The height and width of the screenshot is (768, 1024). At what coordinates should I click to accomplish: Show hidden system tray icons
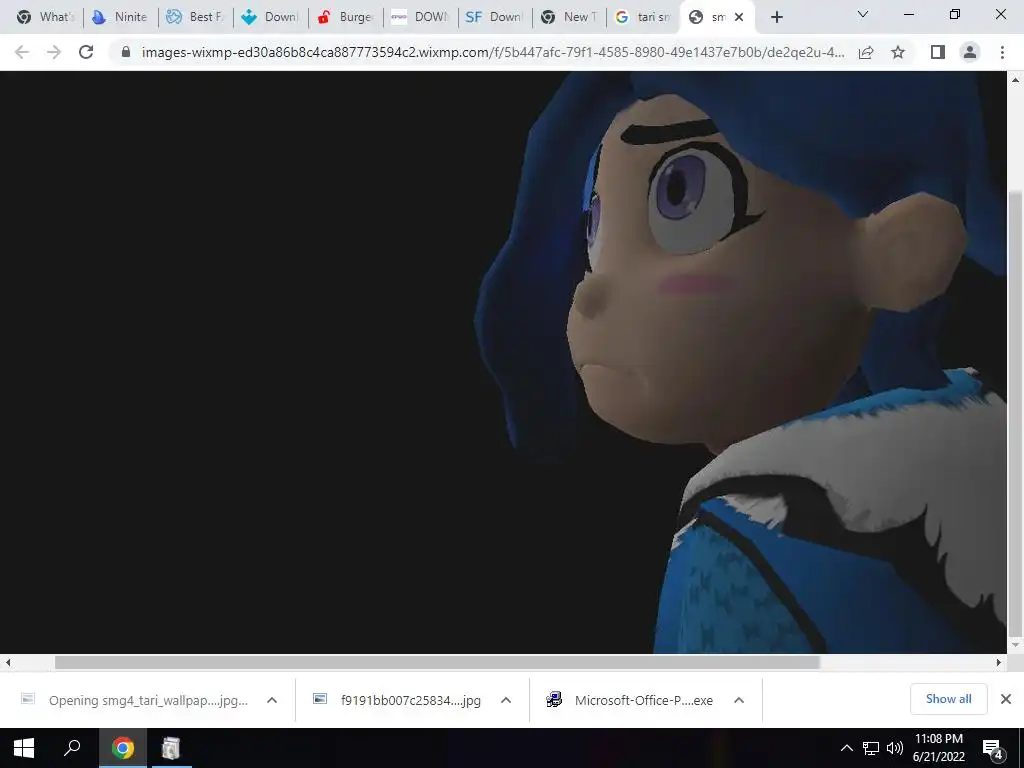coord(846,748)
